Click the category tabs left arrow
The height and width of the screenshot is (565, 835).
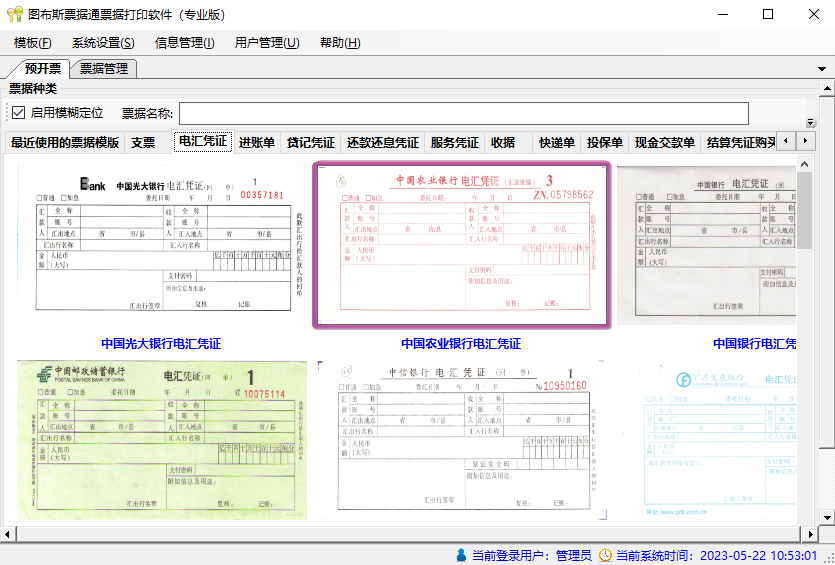coord(786,141)
